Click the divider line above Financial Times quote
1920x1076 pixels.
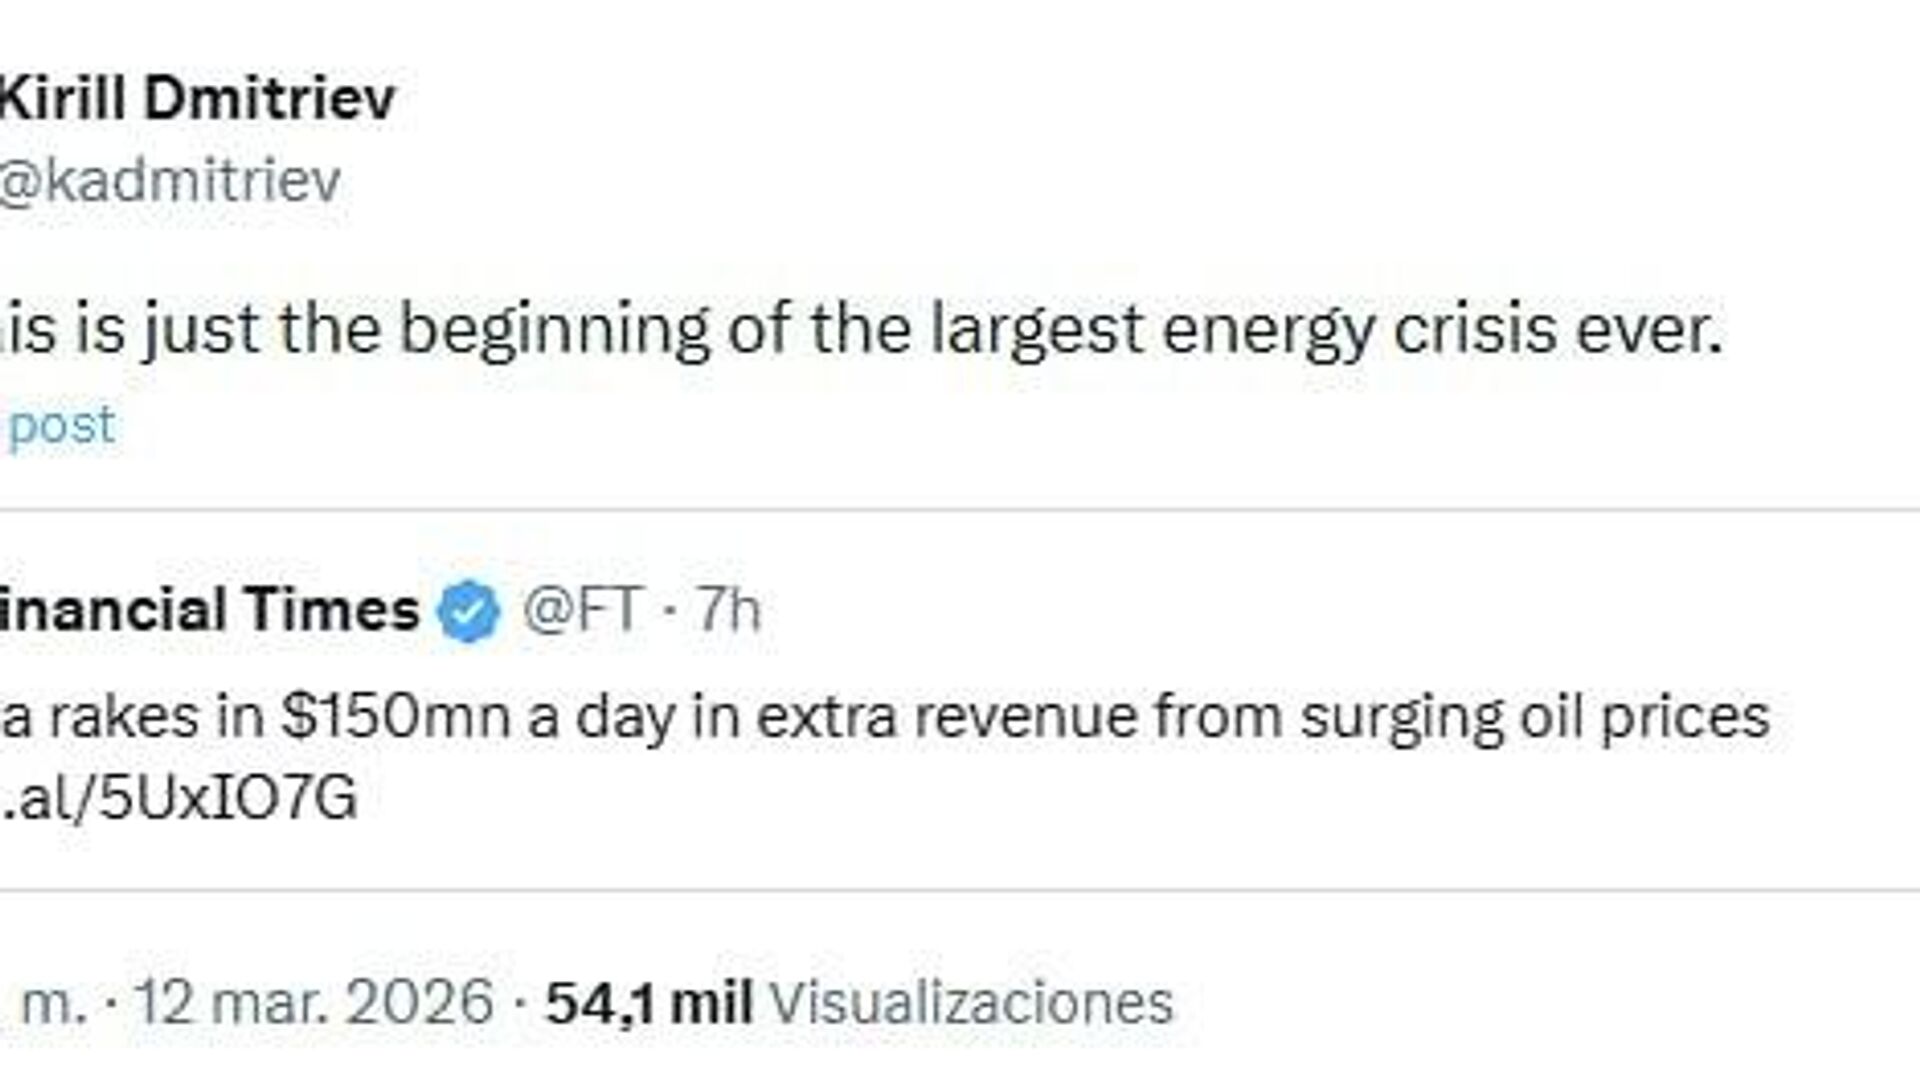point(960,510)
